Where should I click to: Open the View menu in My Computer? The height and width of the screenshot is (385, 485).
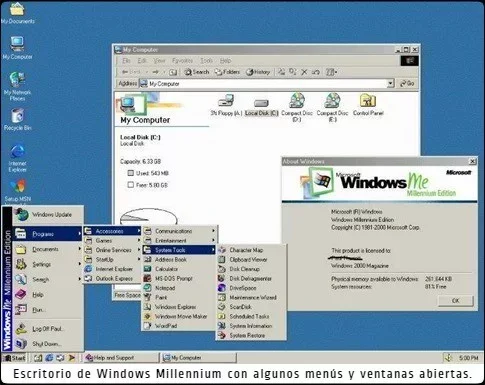click(x=159, y=61)
